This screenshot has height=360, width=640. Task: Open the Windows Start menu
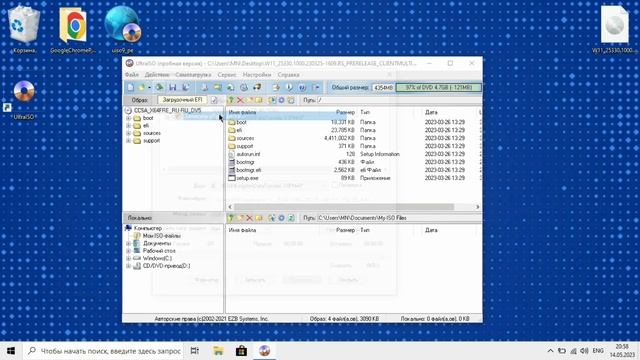tap(11, 351)
